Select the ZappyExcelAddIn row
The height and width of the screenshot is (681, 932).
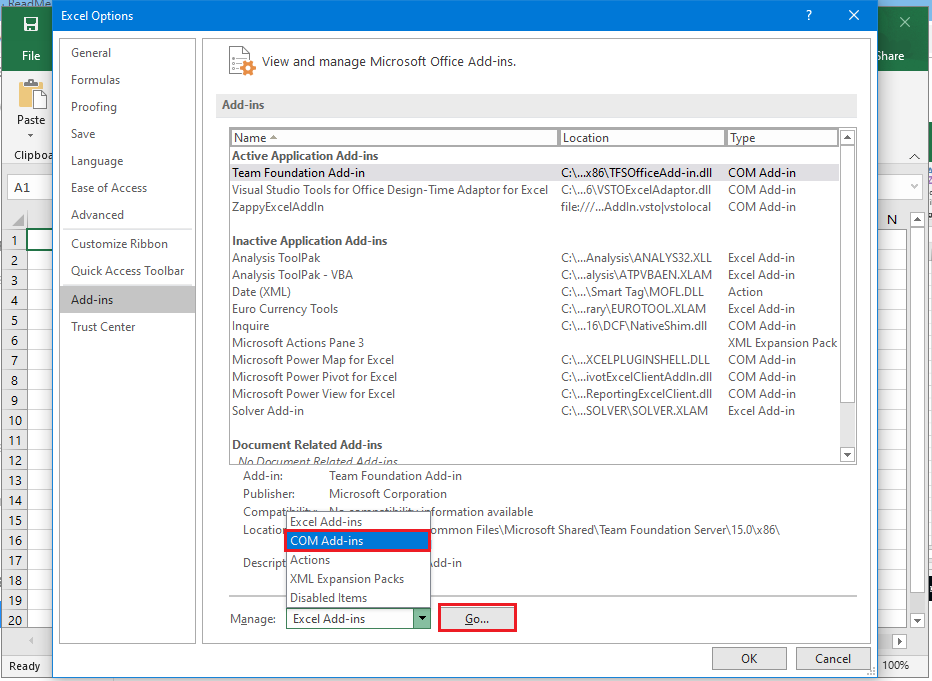point(534,207)
